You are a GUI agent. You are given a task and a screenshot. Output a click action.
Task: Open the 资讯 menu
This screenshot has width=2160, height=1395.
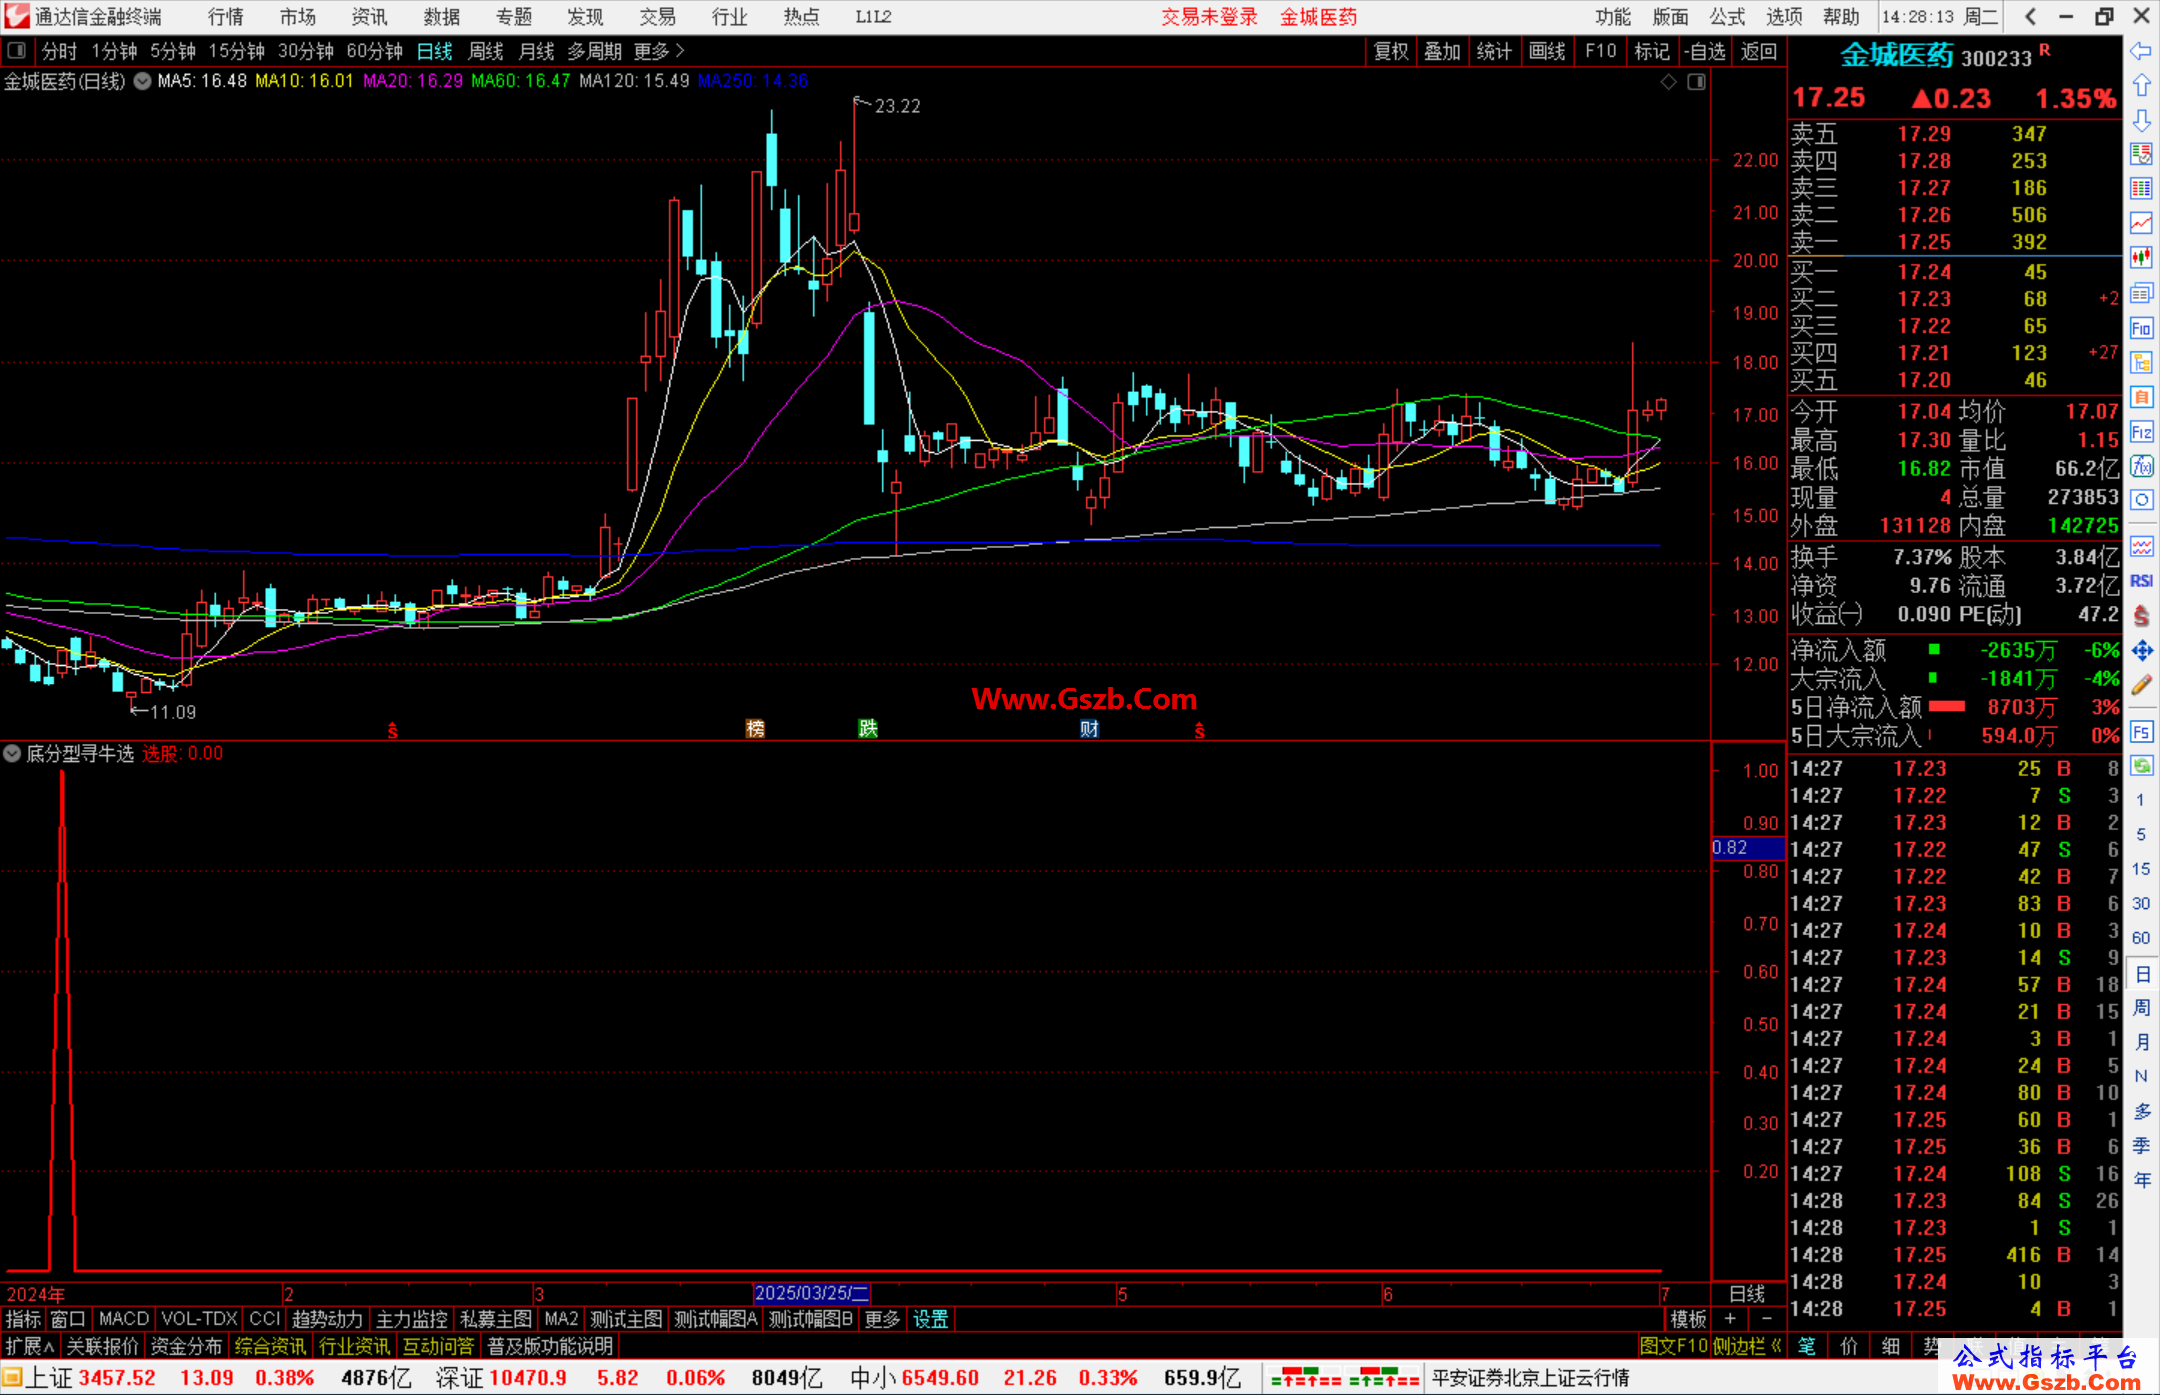point(369,17)
